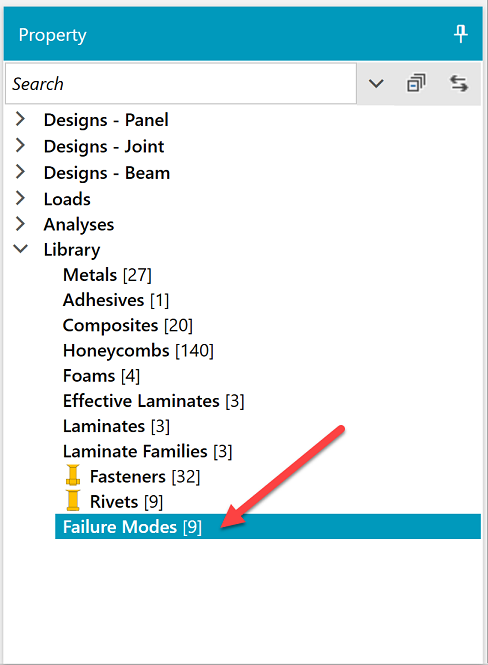Expand the Designs - Joint node
Image resolution: width=488 pixels, height=665 pixels.
click(20, 145)
